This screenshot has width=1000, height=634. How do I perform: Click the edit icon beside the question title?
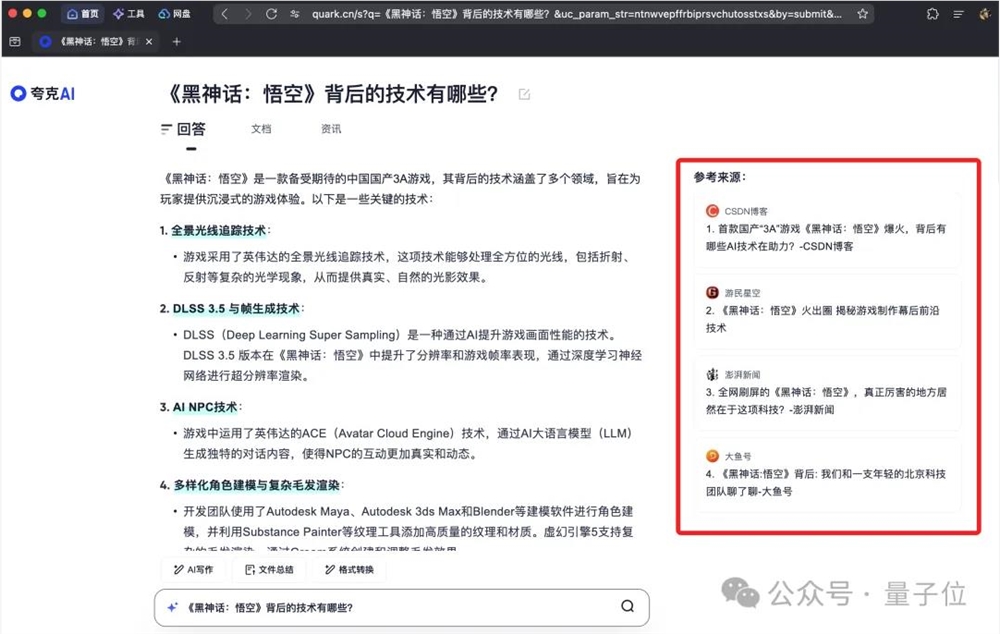525,93
